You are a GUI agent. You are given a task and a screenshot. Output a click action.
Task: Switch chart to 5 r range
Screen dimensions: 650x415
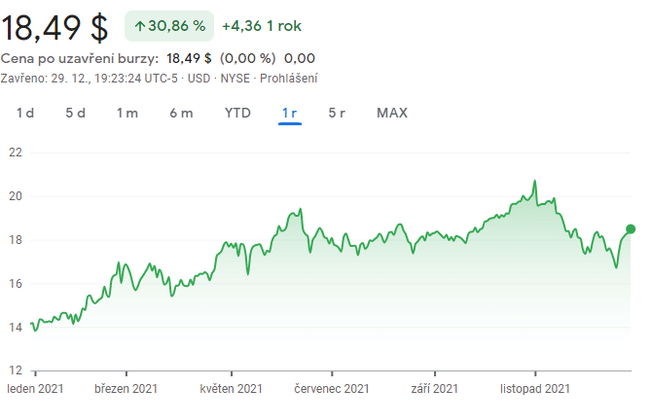337,113
